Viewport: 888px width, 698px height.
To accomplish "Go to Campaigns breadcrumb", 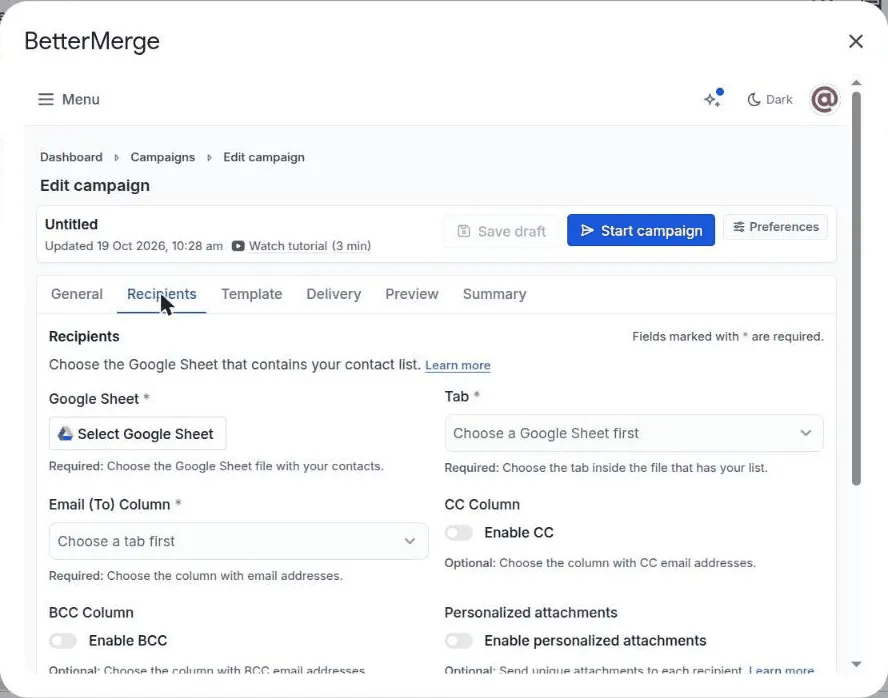I will 163,157.
